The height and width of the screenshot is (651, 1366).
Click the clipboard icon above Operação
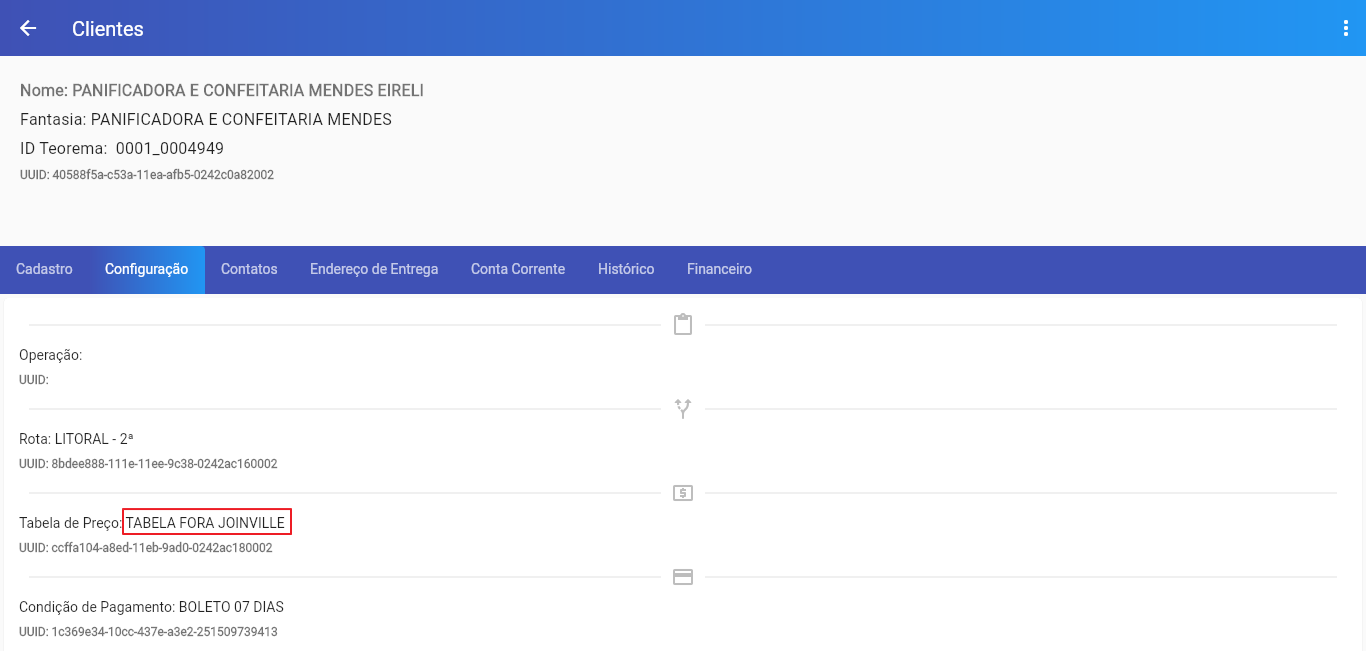(683, 325)
